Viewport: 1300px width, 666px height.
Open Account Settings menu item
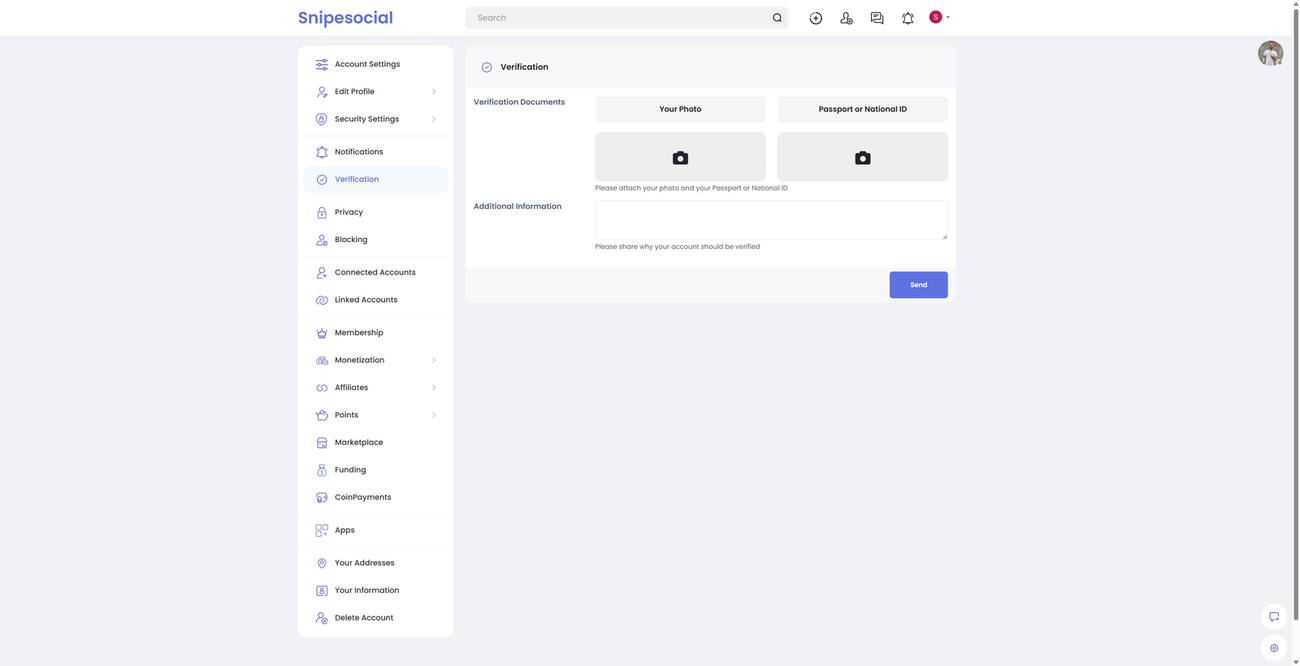(x=376, y=64)
